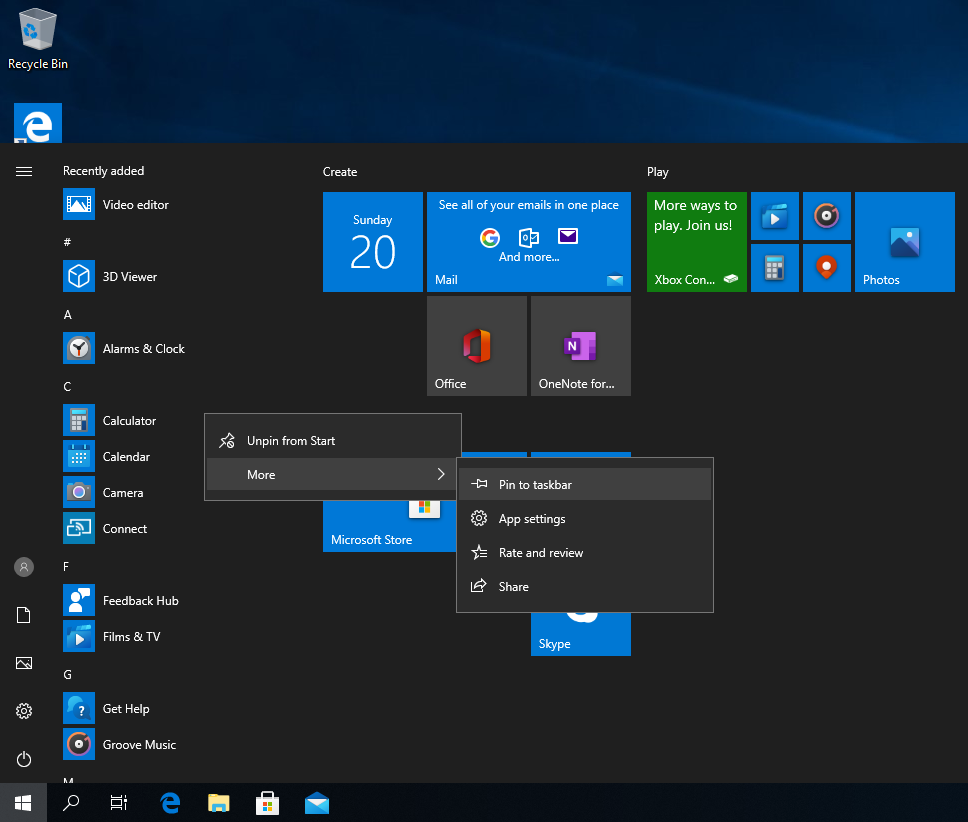Open Pictures from the Start rail

point(23,663)
